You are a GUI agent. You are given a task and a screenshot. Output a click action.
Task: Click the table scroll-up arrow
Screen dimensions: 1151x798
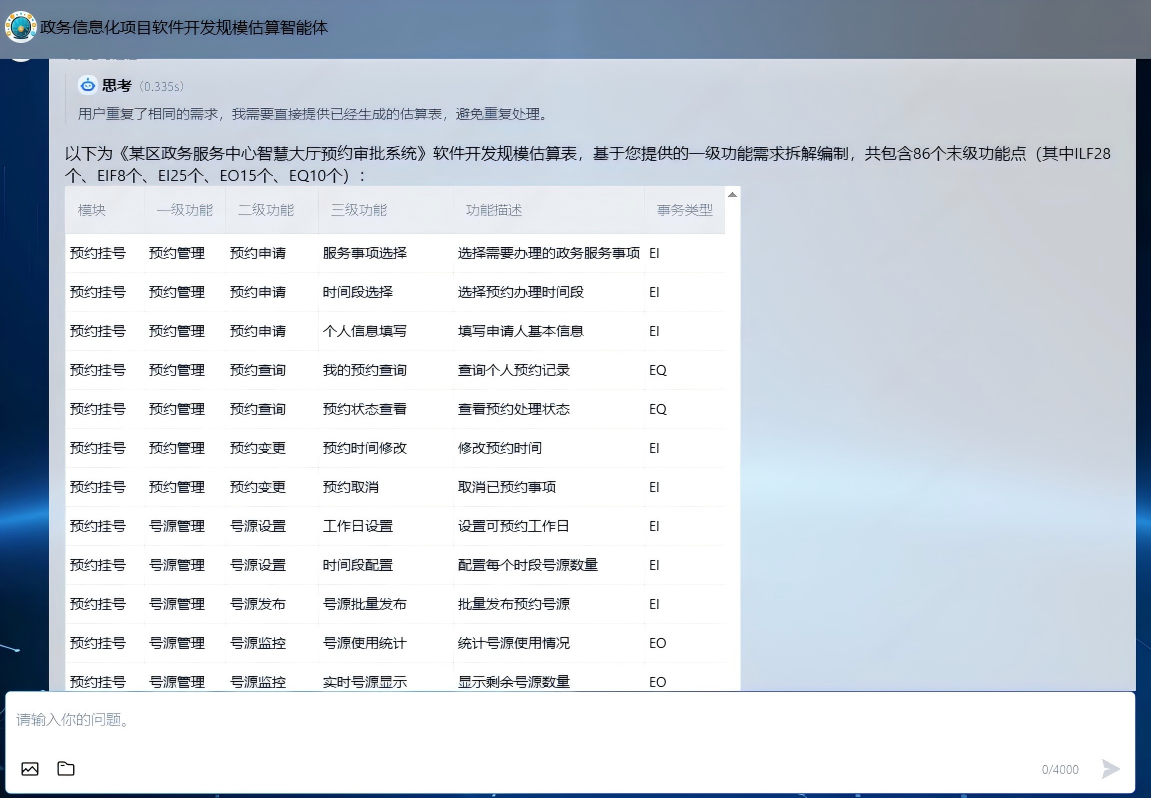pos(732,195)
